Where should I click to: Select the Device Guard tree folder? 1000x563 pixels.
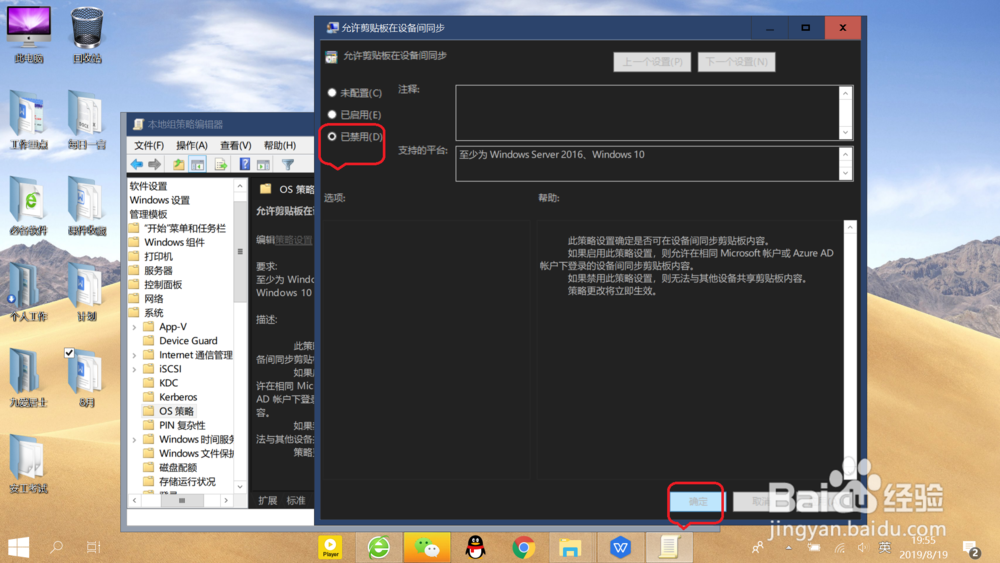tap(180, 341)
